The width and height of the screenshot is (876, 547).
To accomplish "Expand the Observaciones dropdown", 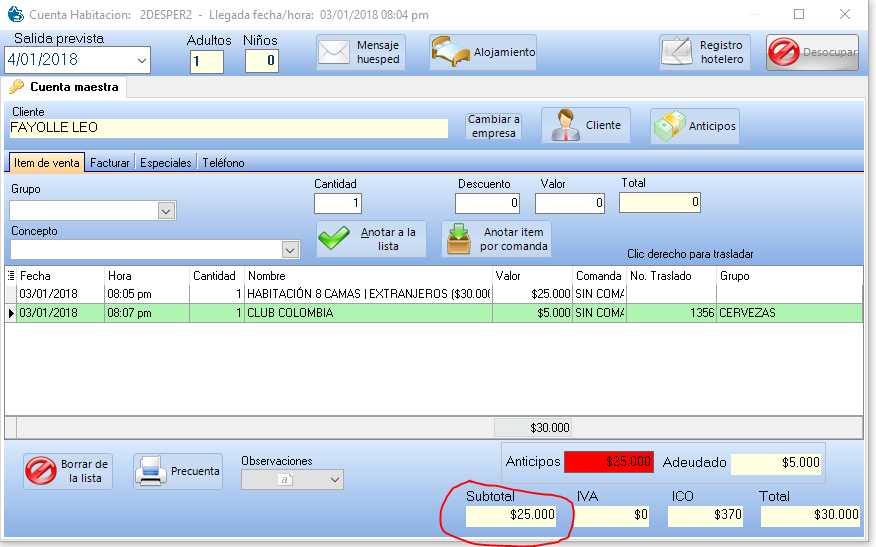I will (x=334, y=480).
